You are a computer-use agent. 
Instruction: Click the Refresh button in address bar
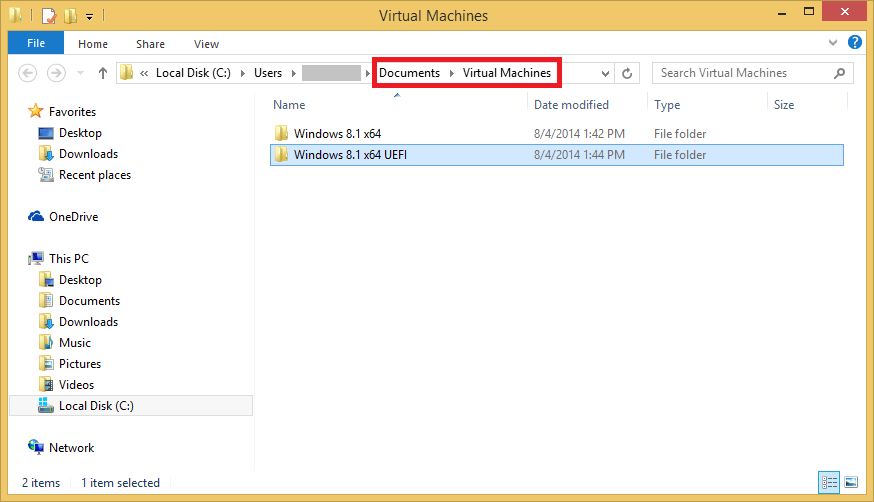627,73
